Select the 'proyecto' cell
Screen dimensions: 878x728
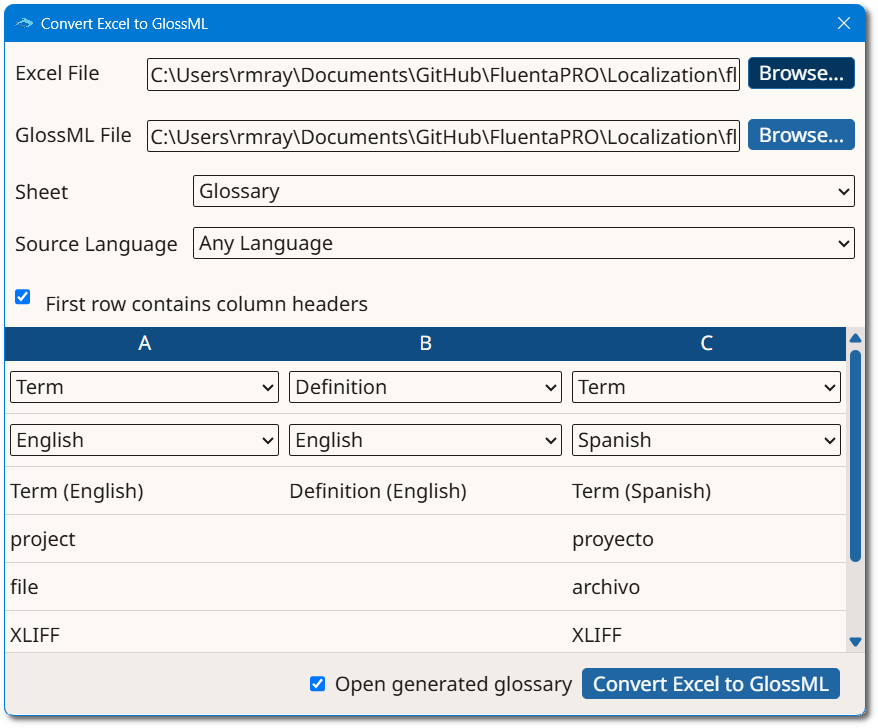(x=707, y=539)
